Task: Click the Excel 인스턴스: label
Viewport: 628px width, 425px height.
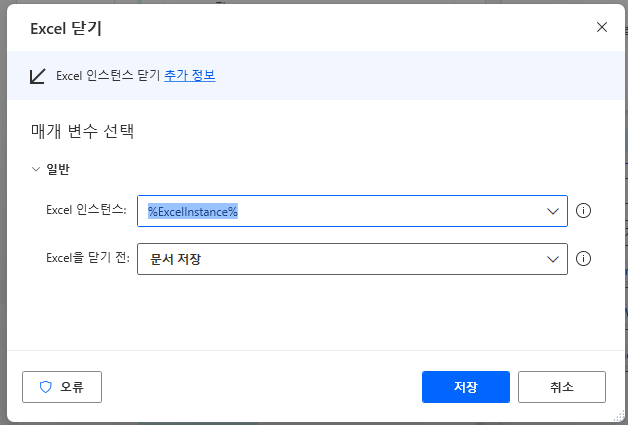Action: tap(87, 209)
